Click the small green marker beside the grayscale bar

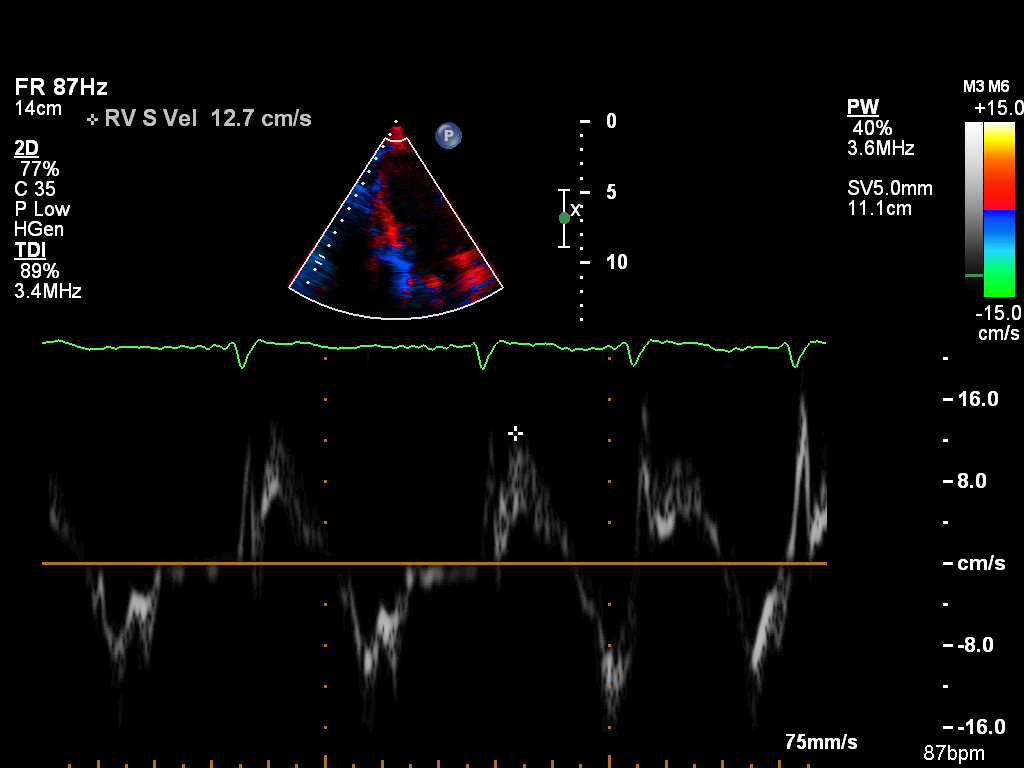[973, 274]
